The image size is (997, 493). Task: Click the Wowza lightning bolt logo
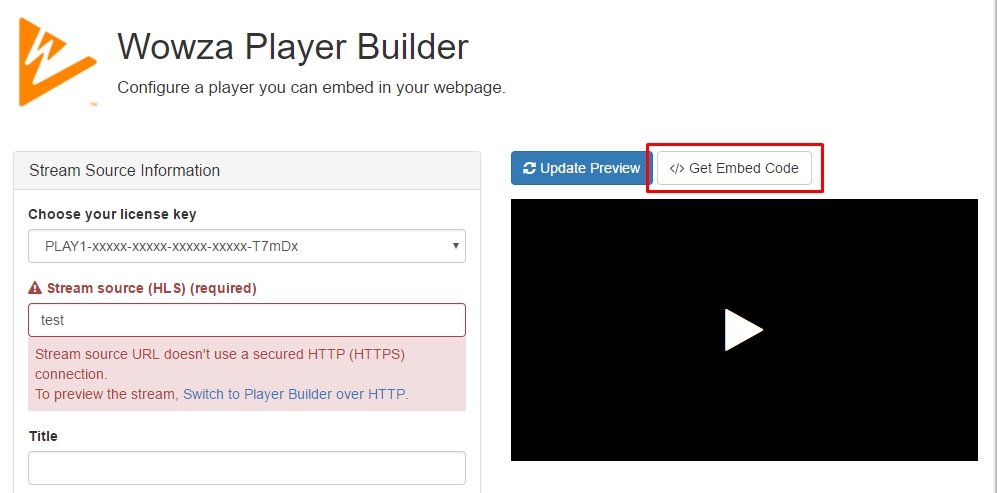(x=57, y=62)
